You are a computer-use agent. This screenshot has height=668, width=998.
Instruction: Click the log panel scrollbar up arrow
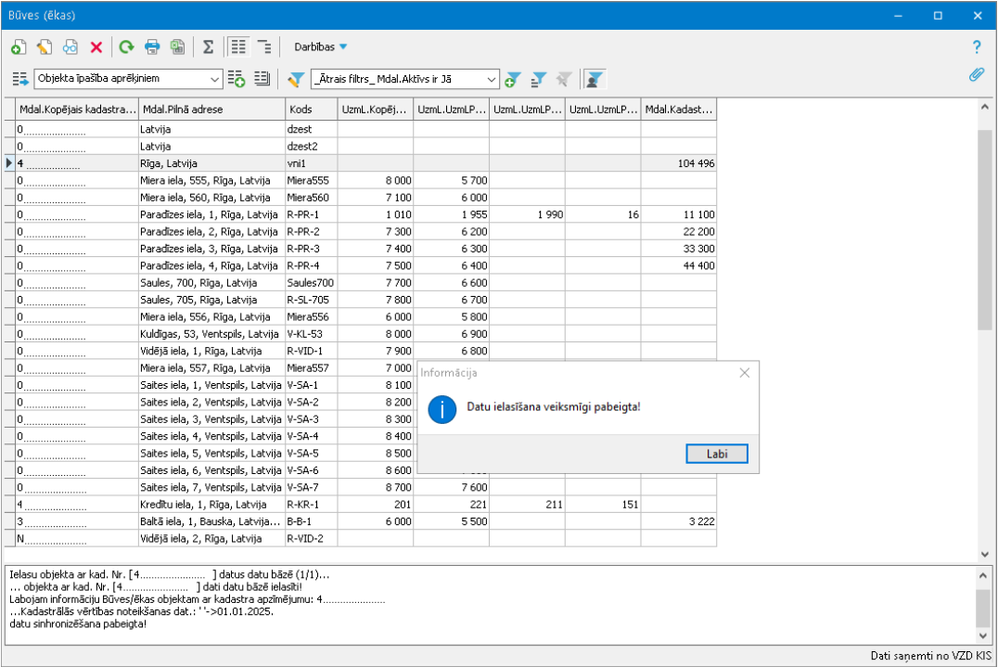point(983,576)
